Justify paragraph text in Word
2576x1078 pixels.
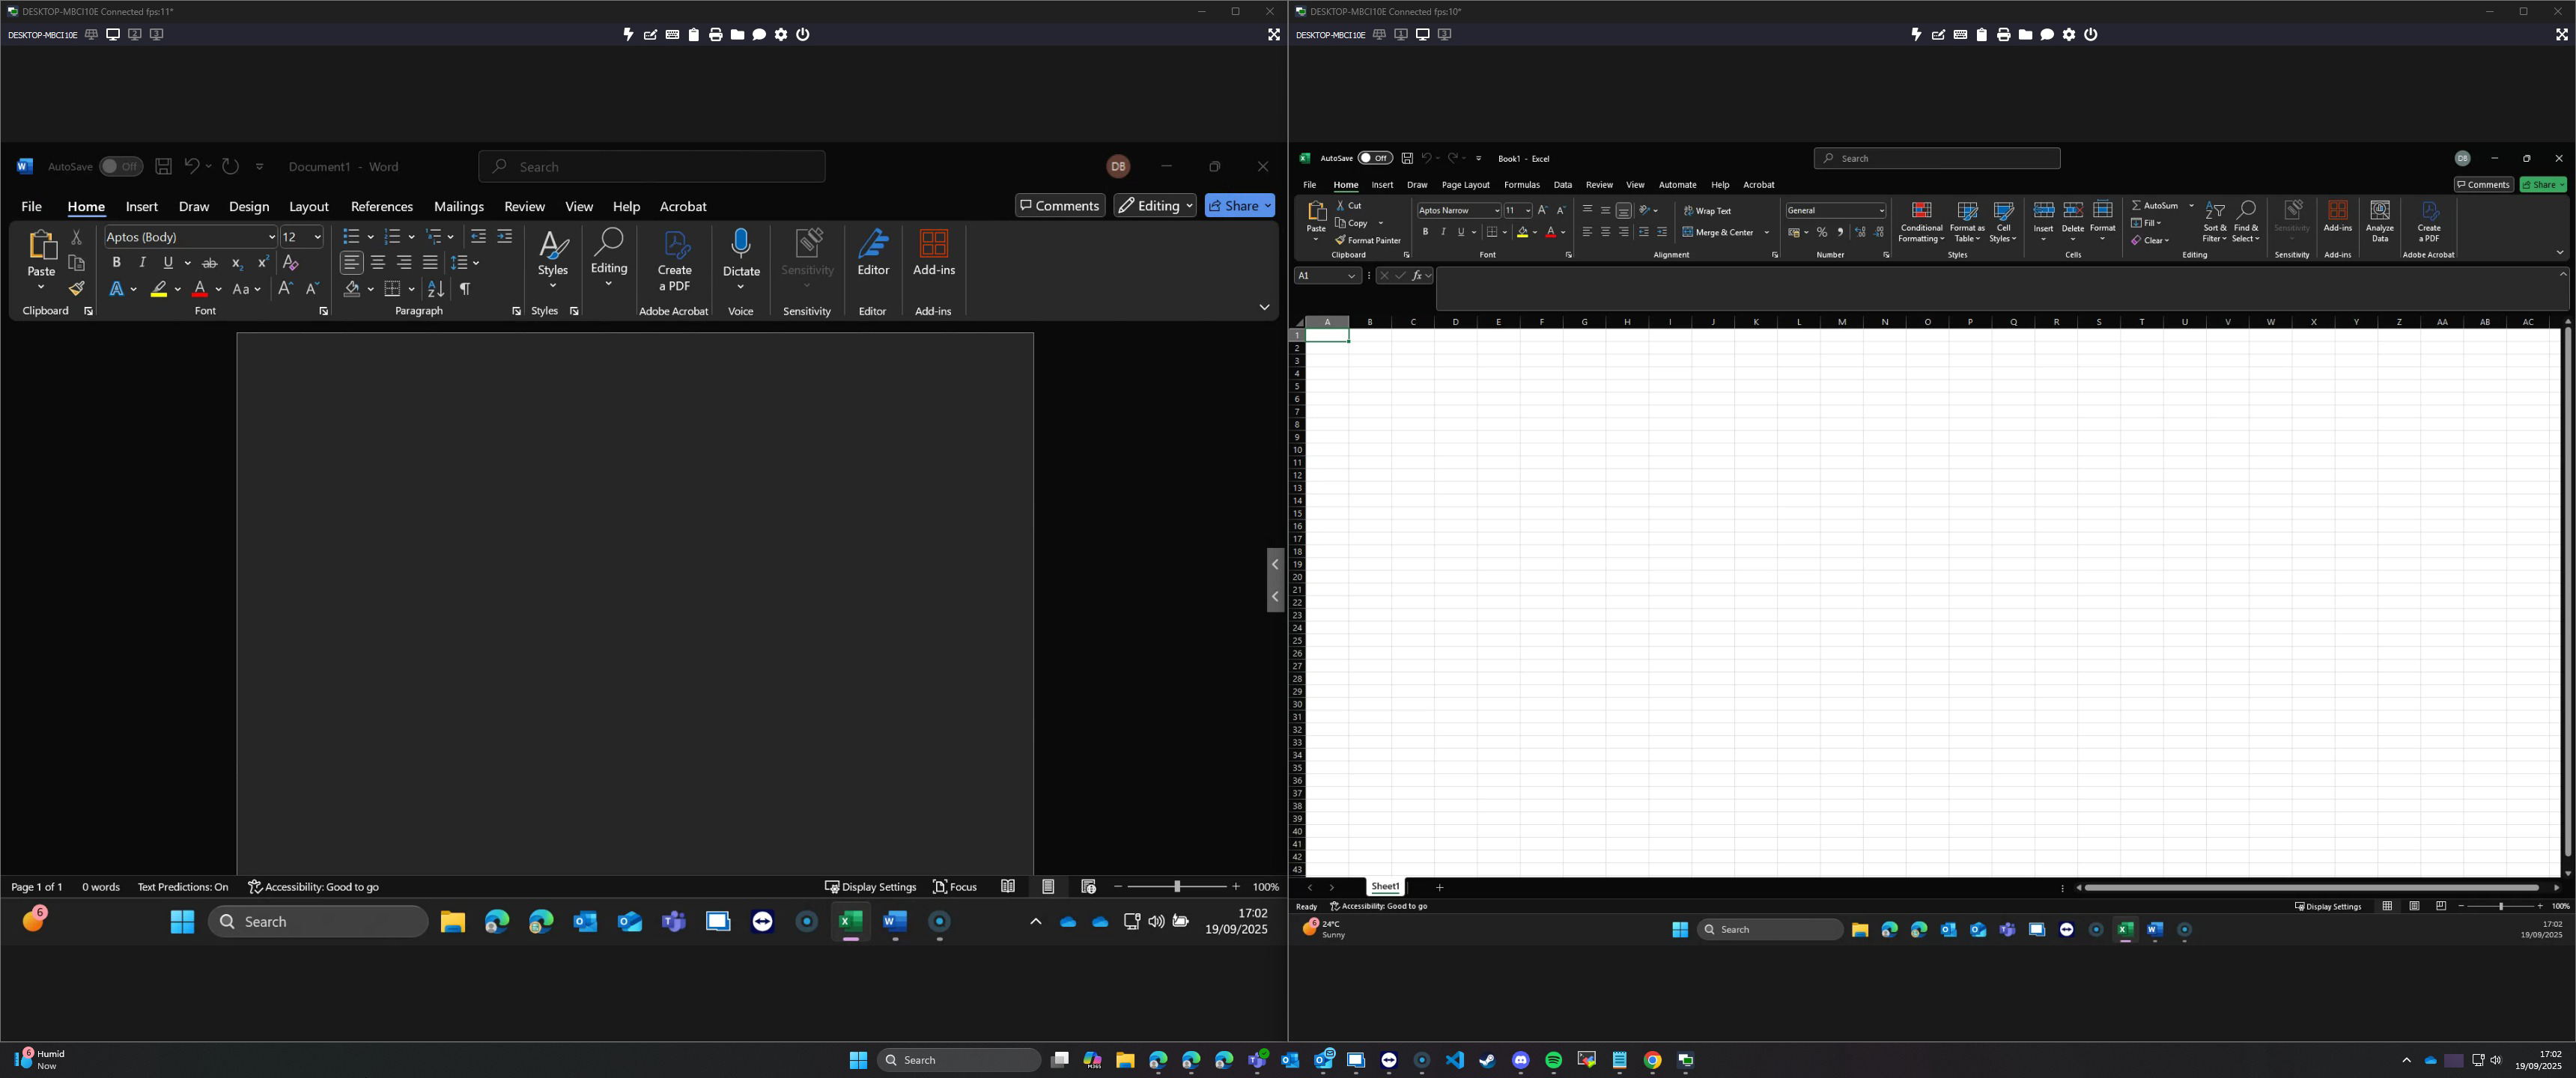pos(430,263)
